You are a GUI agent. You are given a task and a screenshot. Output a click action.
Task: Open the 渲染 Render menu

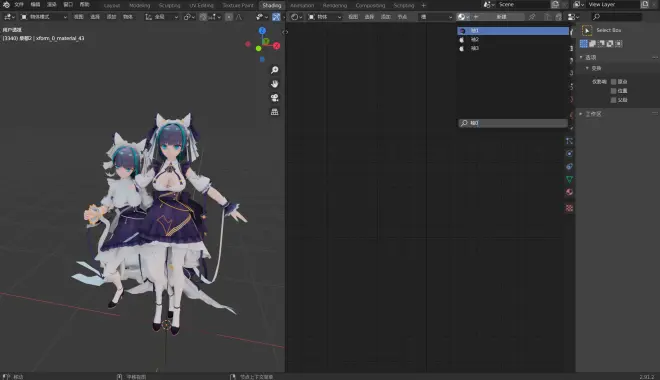52,5
